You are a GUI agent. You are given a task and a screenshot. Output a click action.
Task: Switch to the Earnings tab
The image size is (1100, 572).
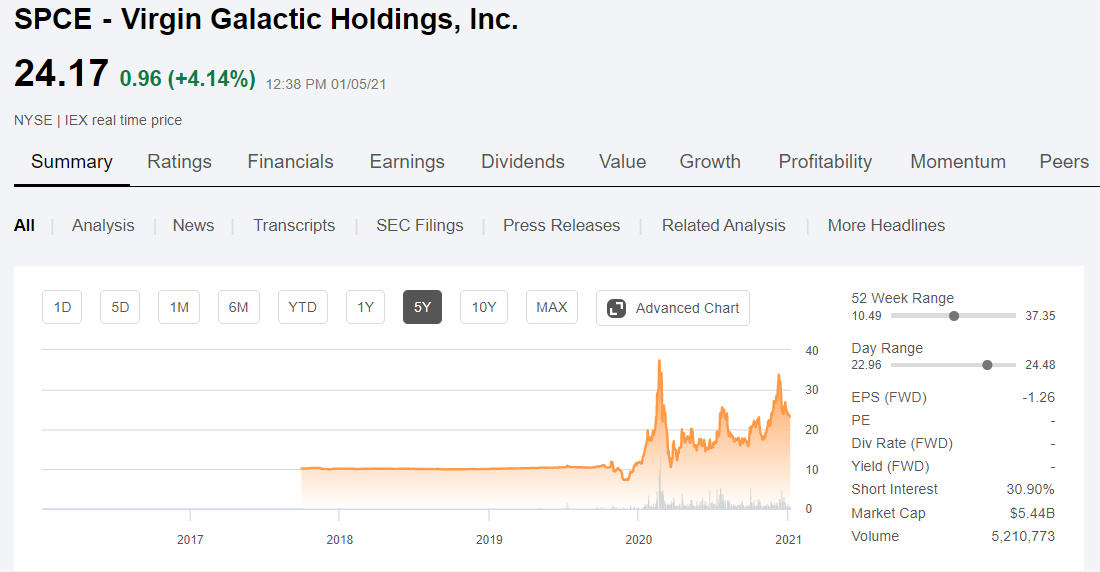[x=407, y=162]
